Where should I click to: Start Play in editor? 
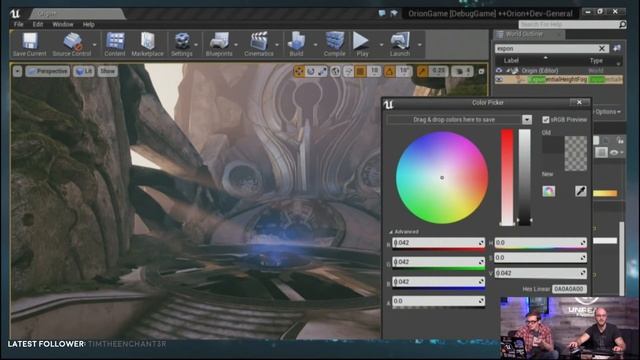click(x=362, y=44)
